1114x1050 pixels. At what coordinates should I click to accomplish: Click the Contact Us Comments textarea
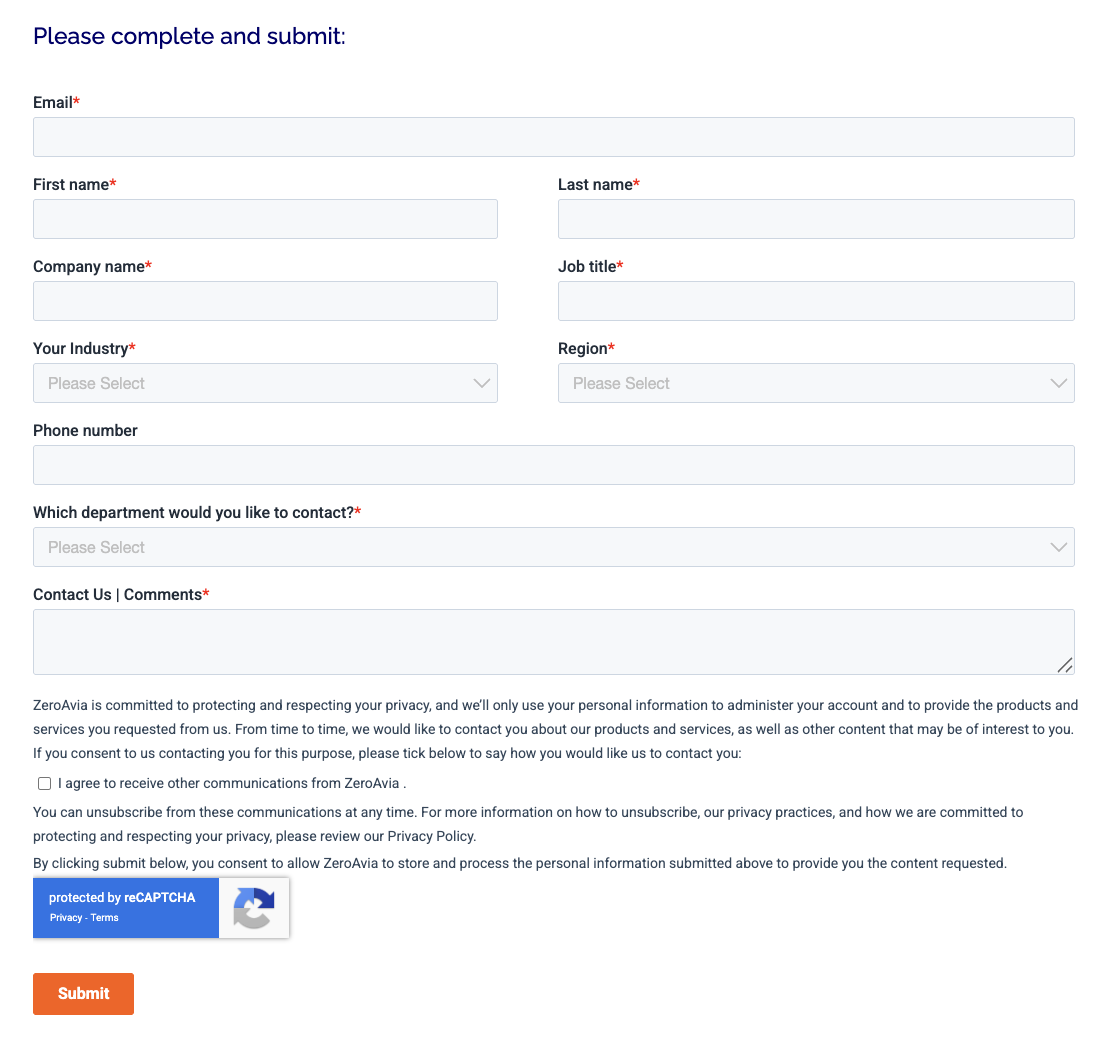(554, 640)
